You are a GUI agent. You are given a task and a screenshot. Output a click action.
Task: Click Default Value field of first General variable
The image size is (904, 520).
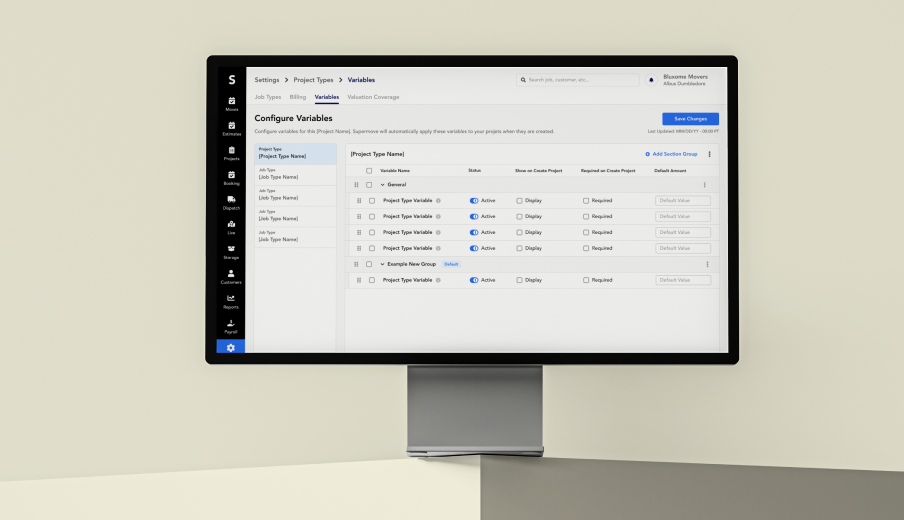click(683, 201)
